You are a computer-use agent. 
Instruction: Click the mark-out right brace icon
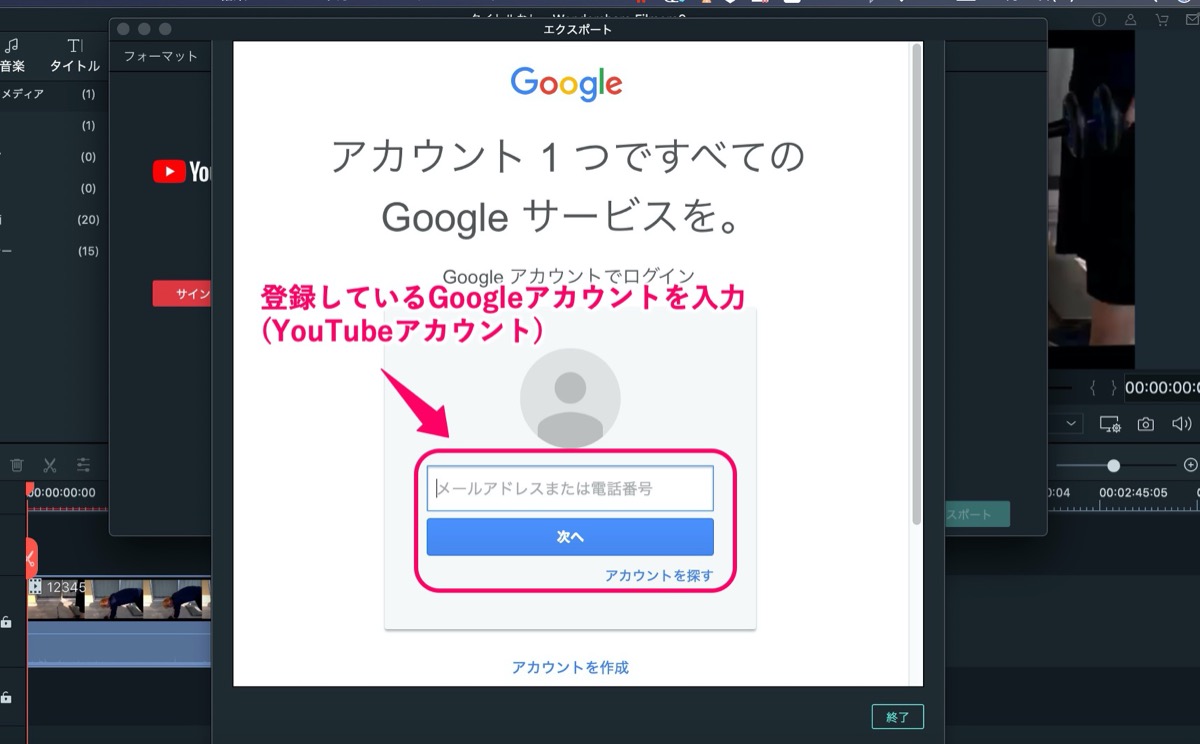click(1113, 388)
